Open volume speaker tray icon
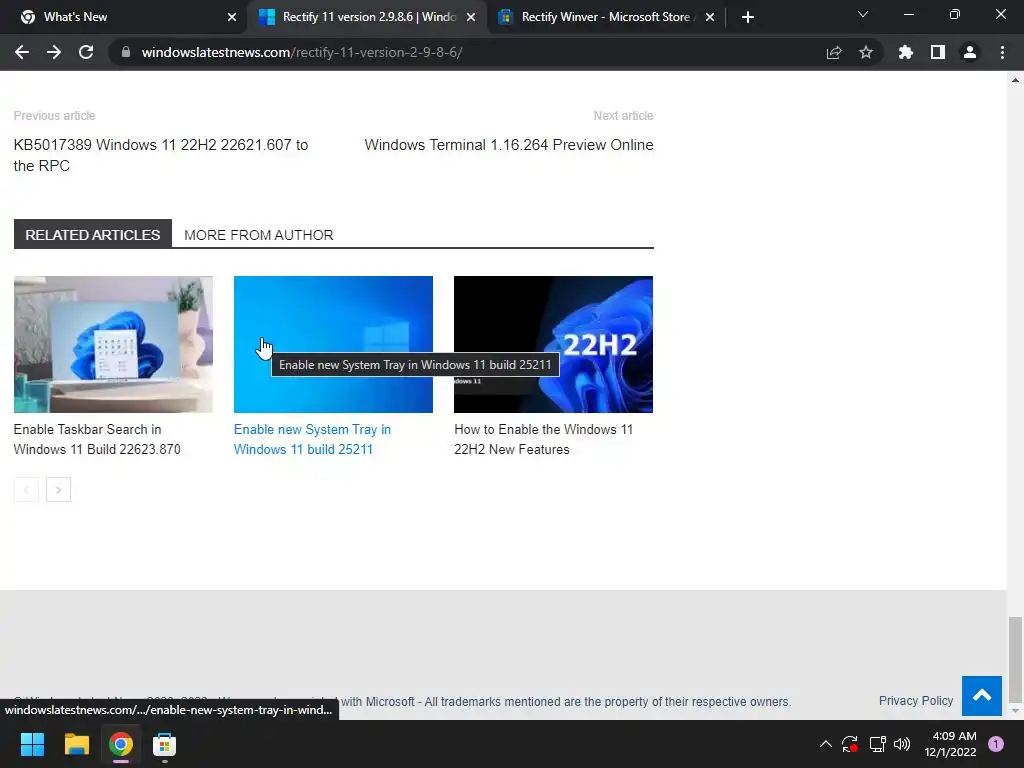This screenshot has width=1024, height=768. [x=902, y=744]
